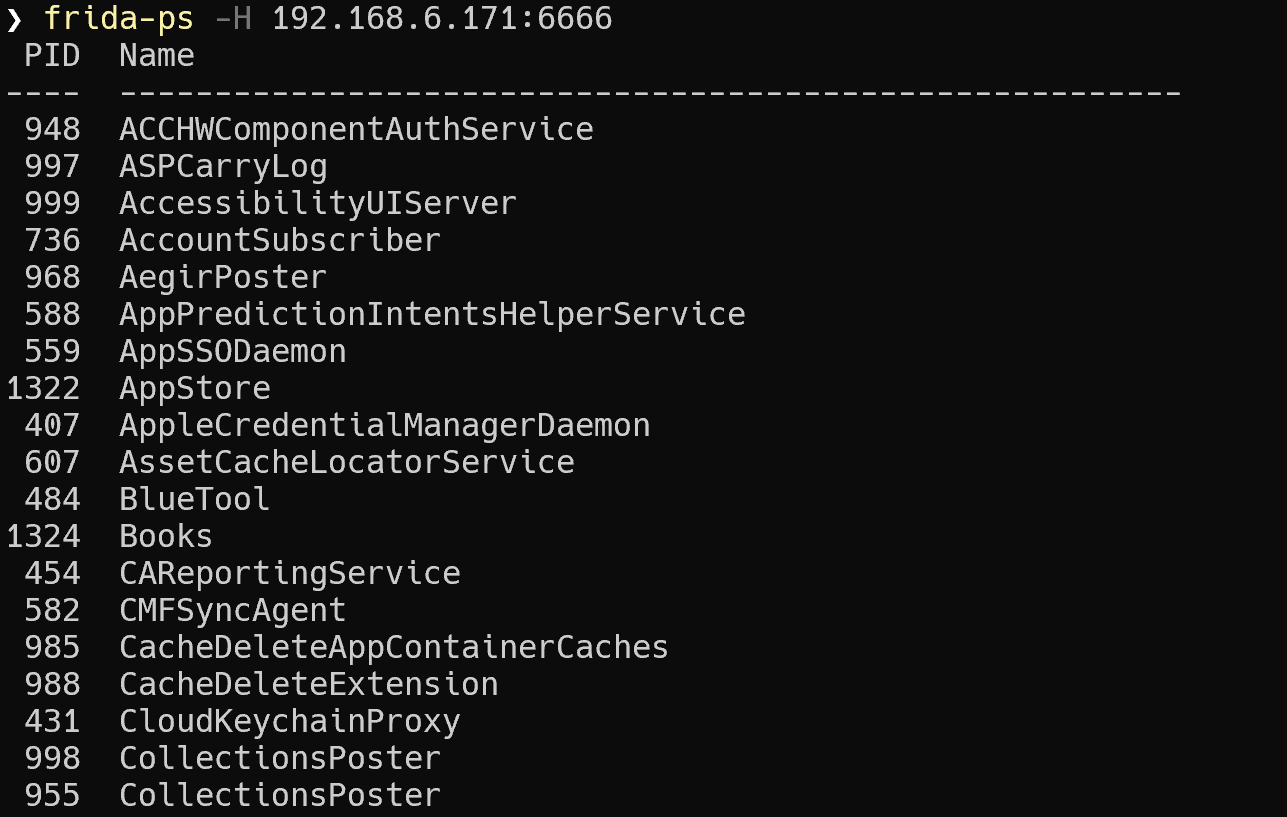
Task: Click PID 1324 beside Books
Action: point(43,536)
